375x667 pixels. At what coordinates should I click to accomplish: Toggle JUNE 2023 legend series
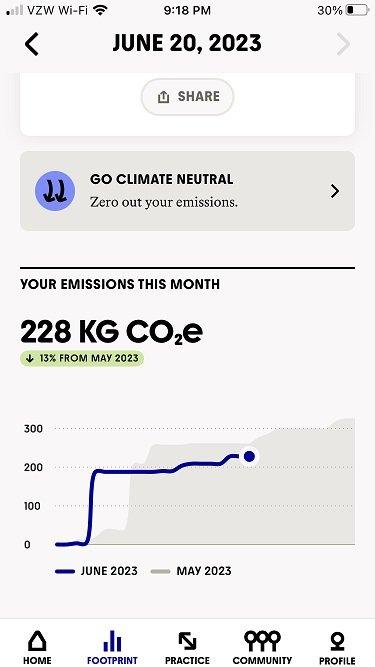[96, 571]
